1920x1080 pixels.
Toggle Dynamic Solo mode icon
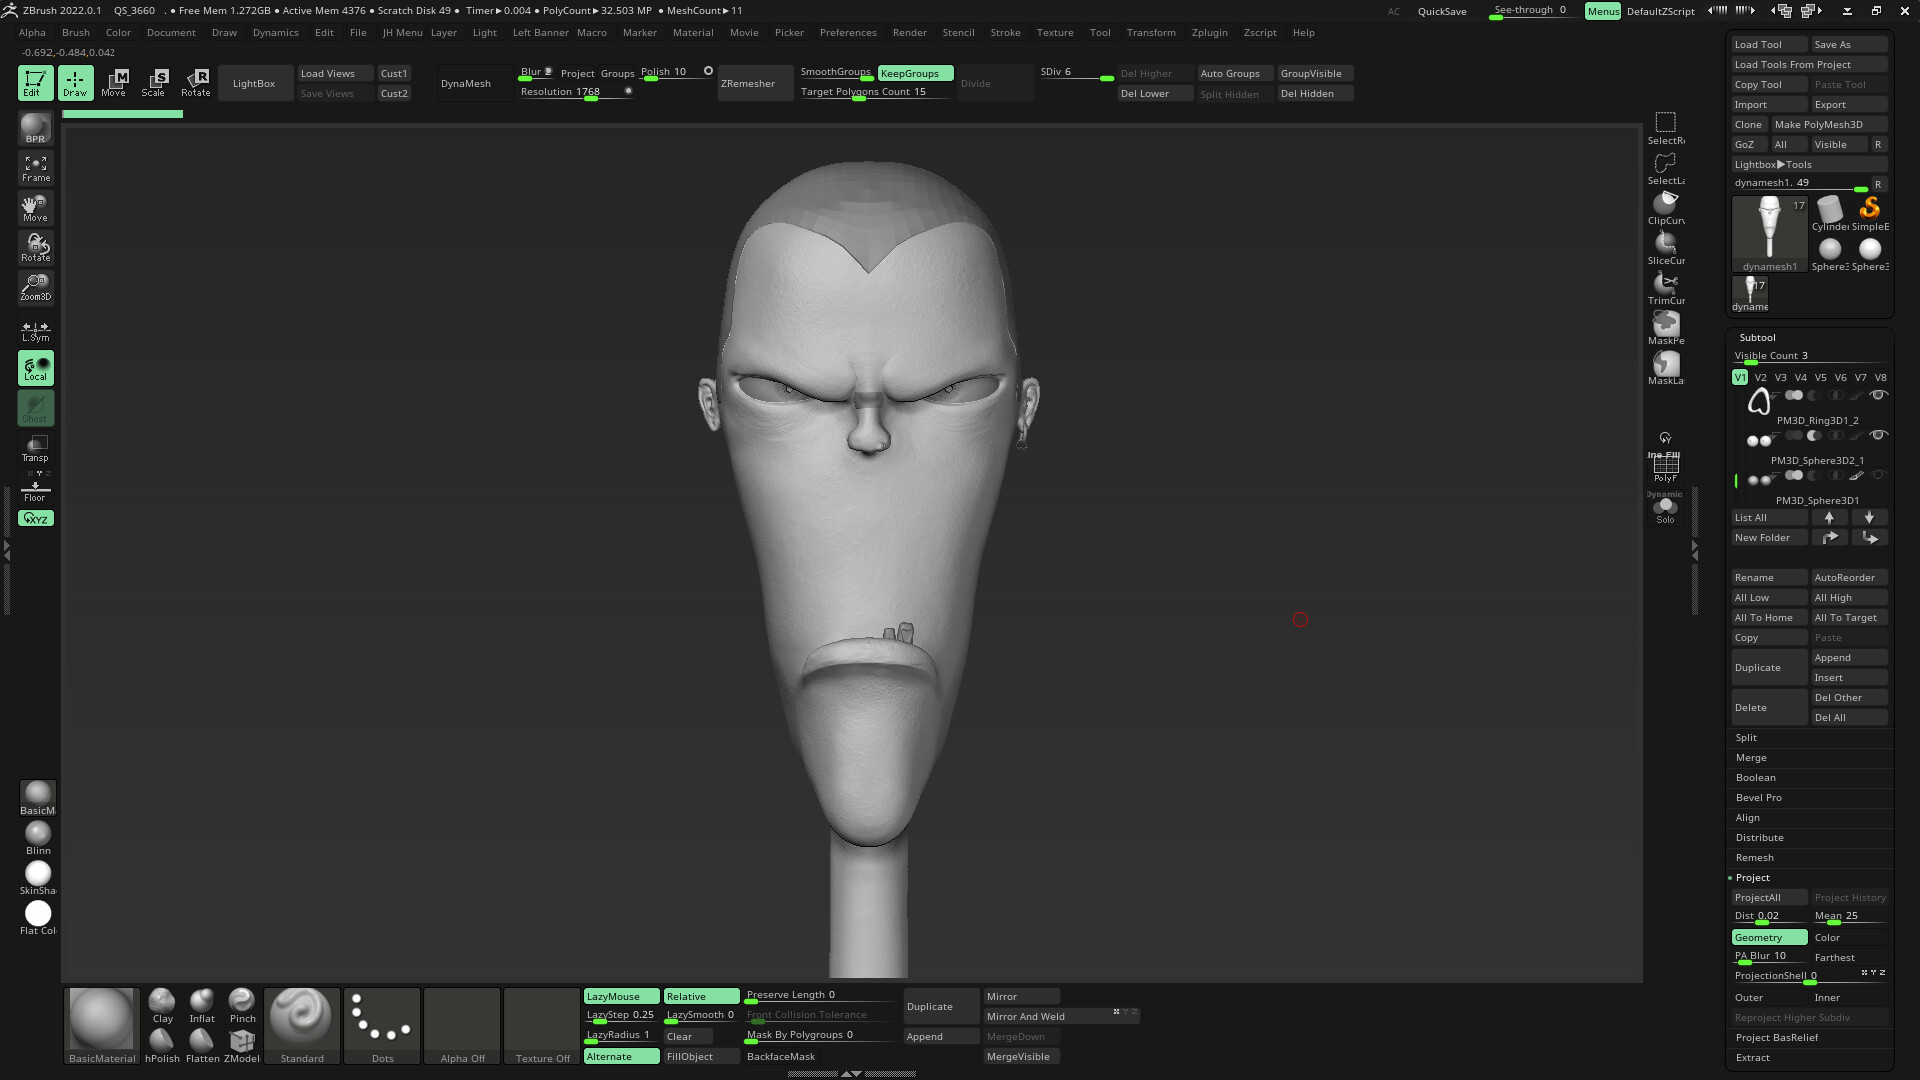coord(1665,505)
